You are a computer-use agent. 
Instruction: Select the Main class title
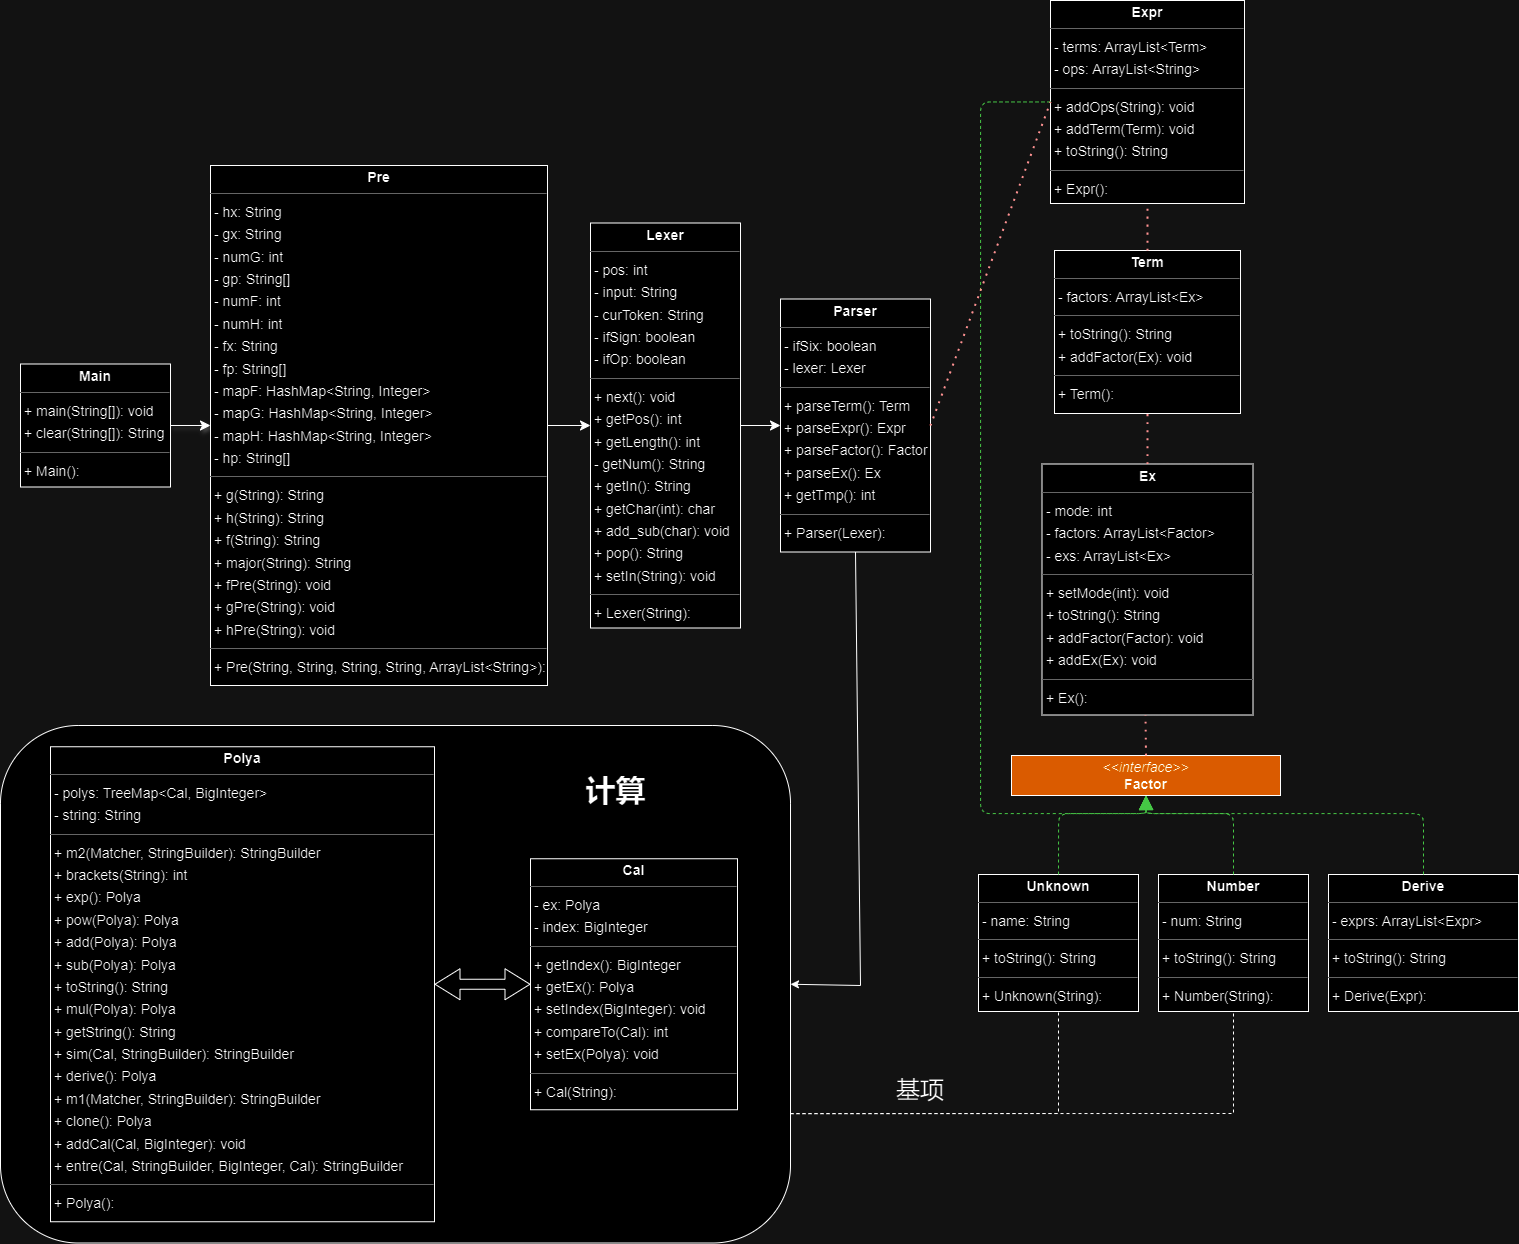pos(95,377)
